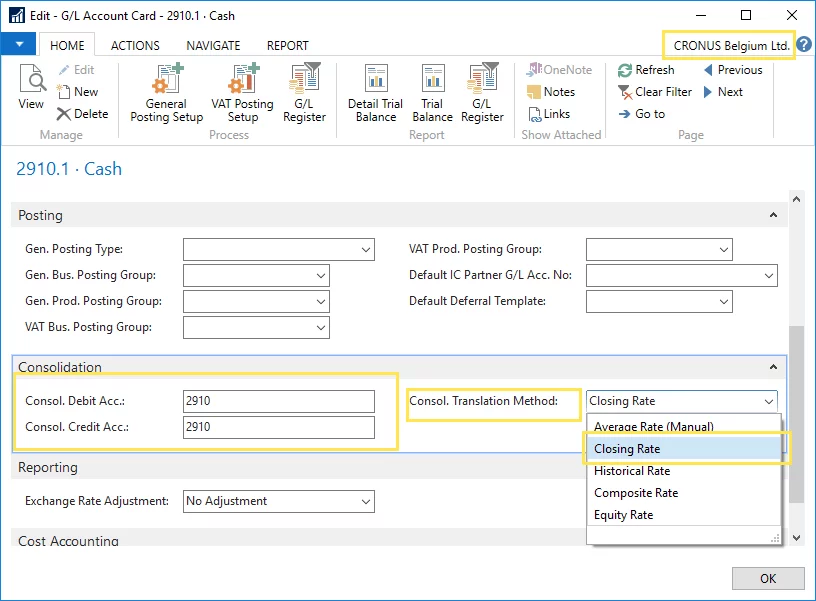Screen dimensions: 816x601
Task: Run the Detail Trial Balance report
Action: tap(375, 93)
